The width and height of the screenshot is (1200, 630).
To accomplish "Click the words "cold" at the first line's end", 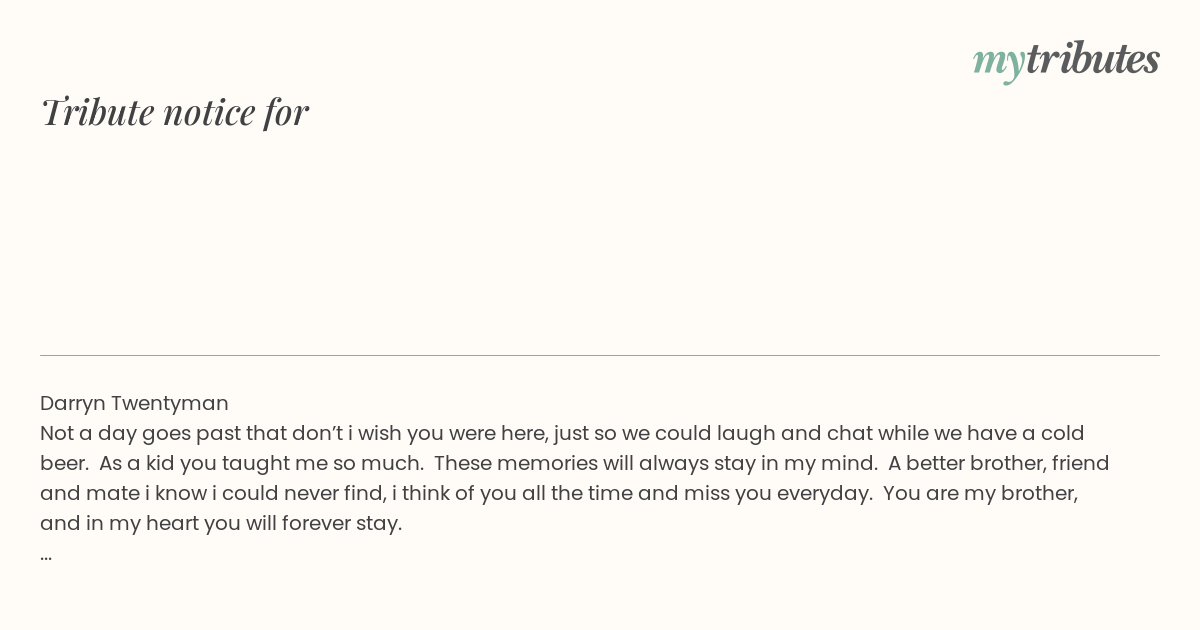I will tap(1062, 433).
